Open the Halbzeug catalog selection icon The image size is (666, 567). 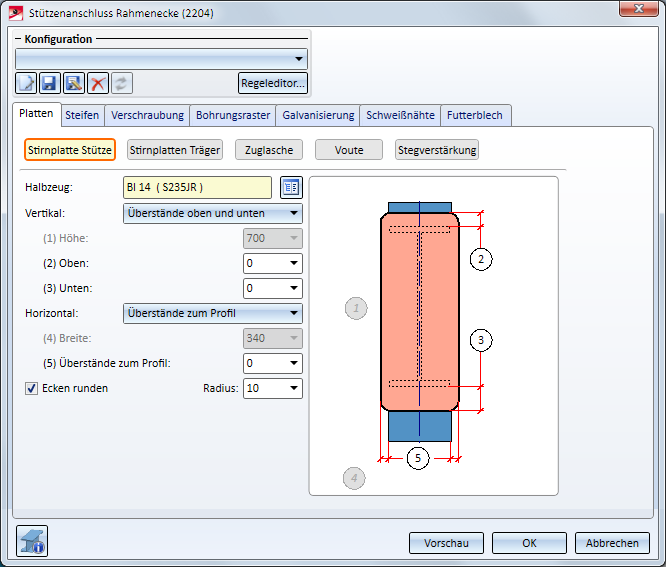pyautogui.click(x=290, y=187)
